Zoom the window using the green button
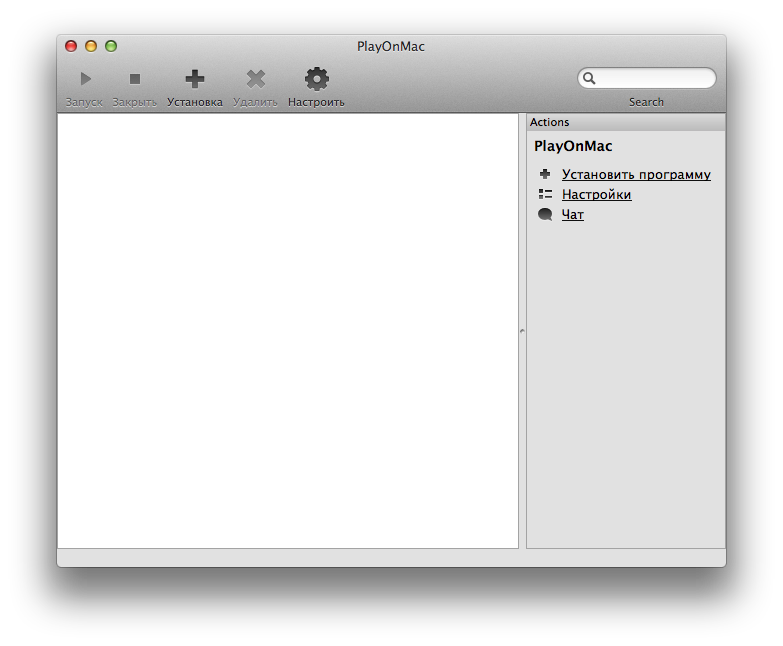Image resolution: width=783 pixels, height=646 pixels. pyautogui.click(x=111, y=46)
